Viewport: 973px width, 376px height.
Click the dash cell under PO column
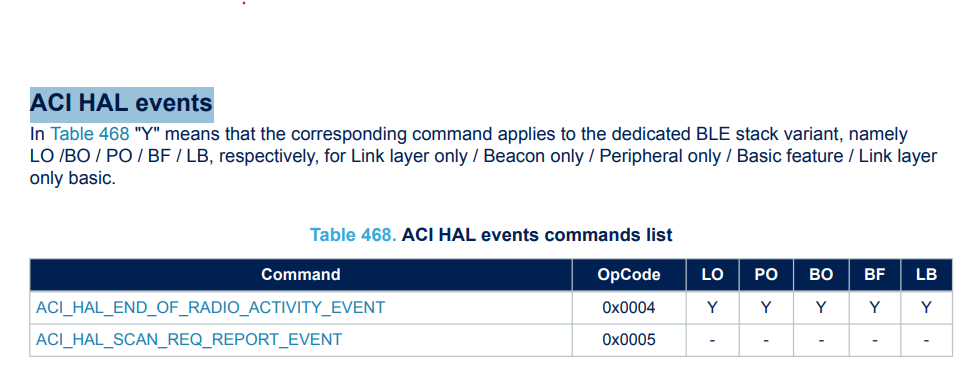click(766, 339)
